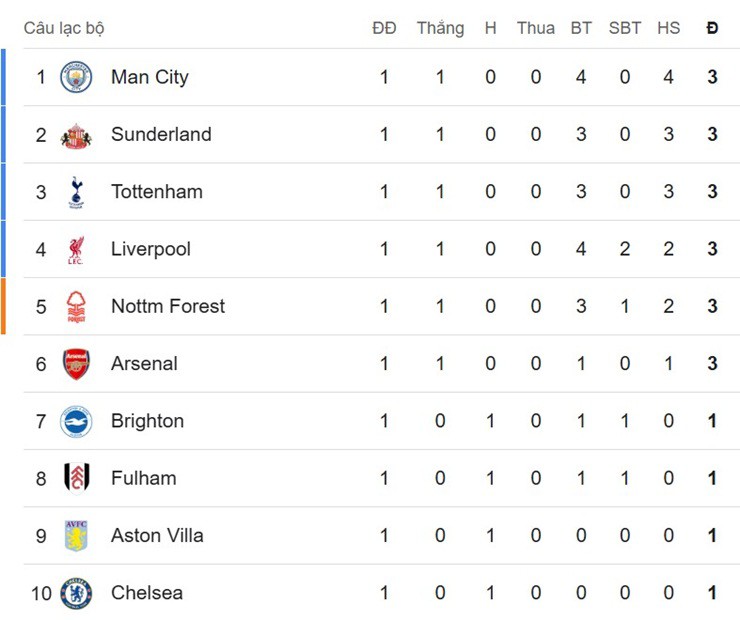Click the Câu lạc bộ header

click(x=64, y=28)
